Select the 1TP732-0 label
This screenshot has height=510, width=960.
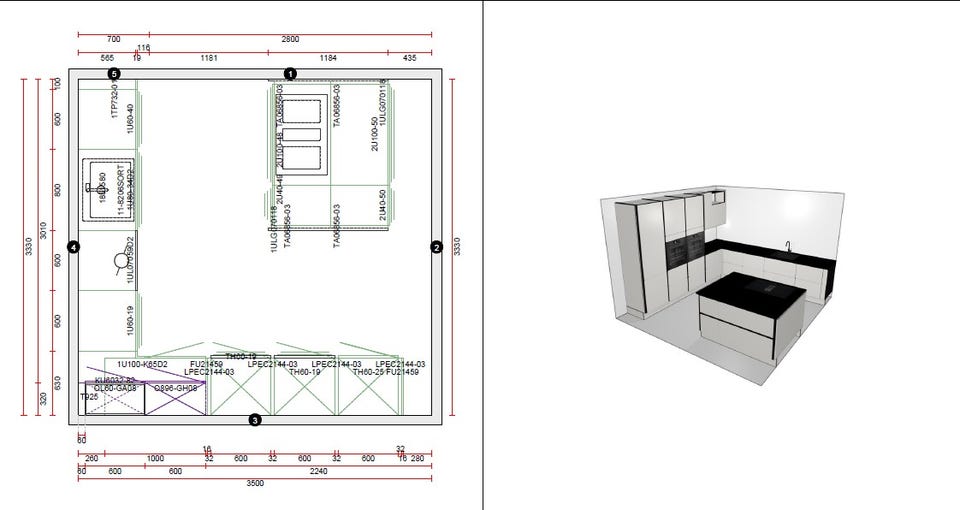[114, 101]
